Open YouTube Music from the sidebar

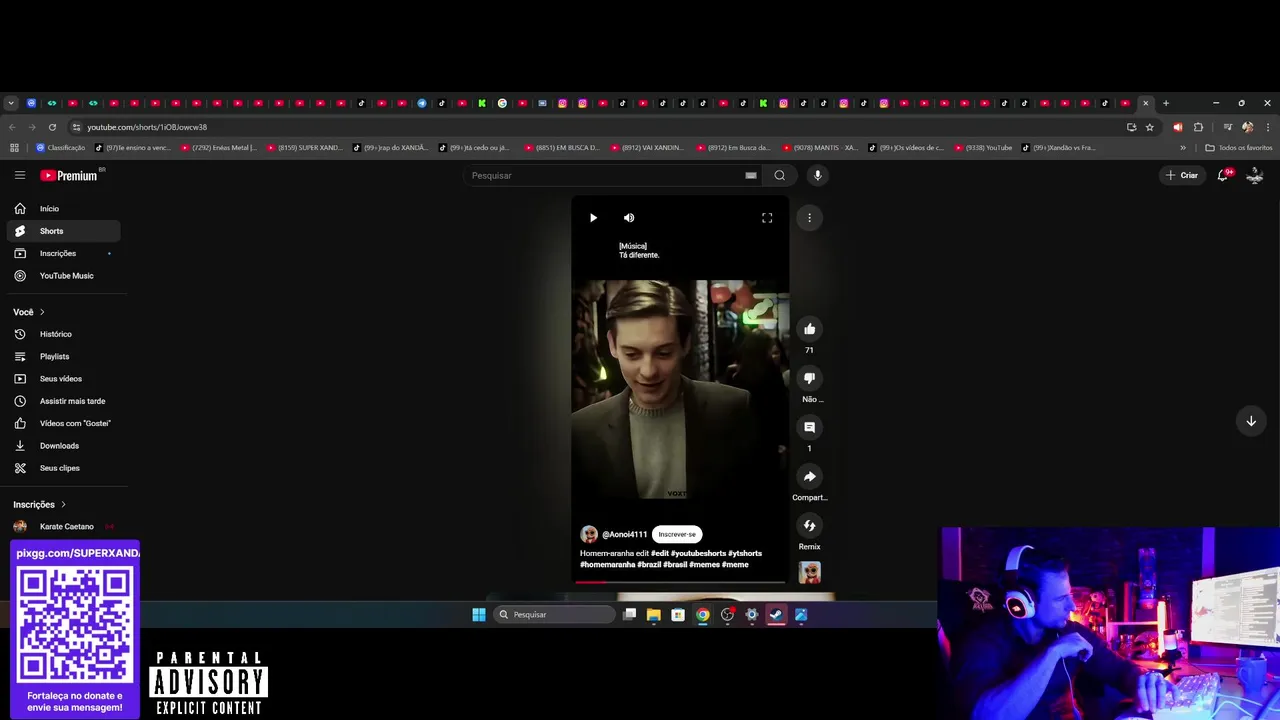click(x=64, y=275)
